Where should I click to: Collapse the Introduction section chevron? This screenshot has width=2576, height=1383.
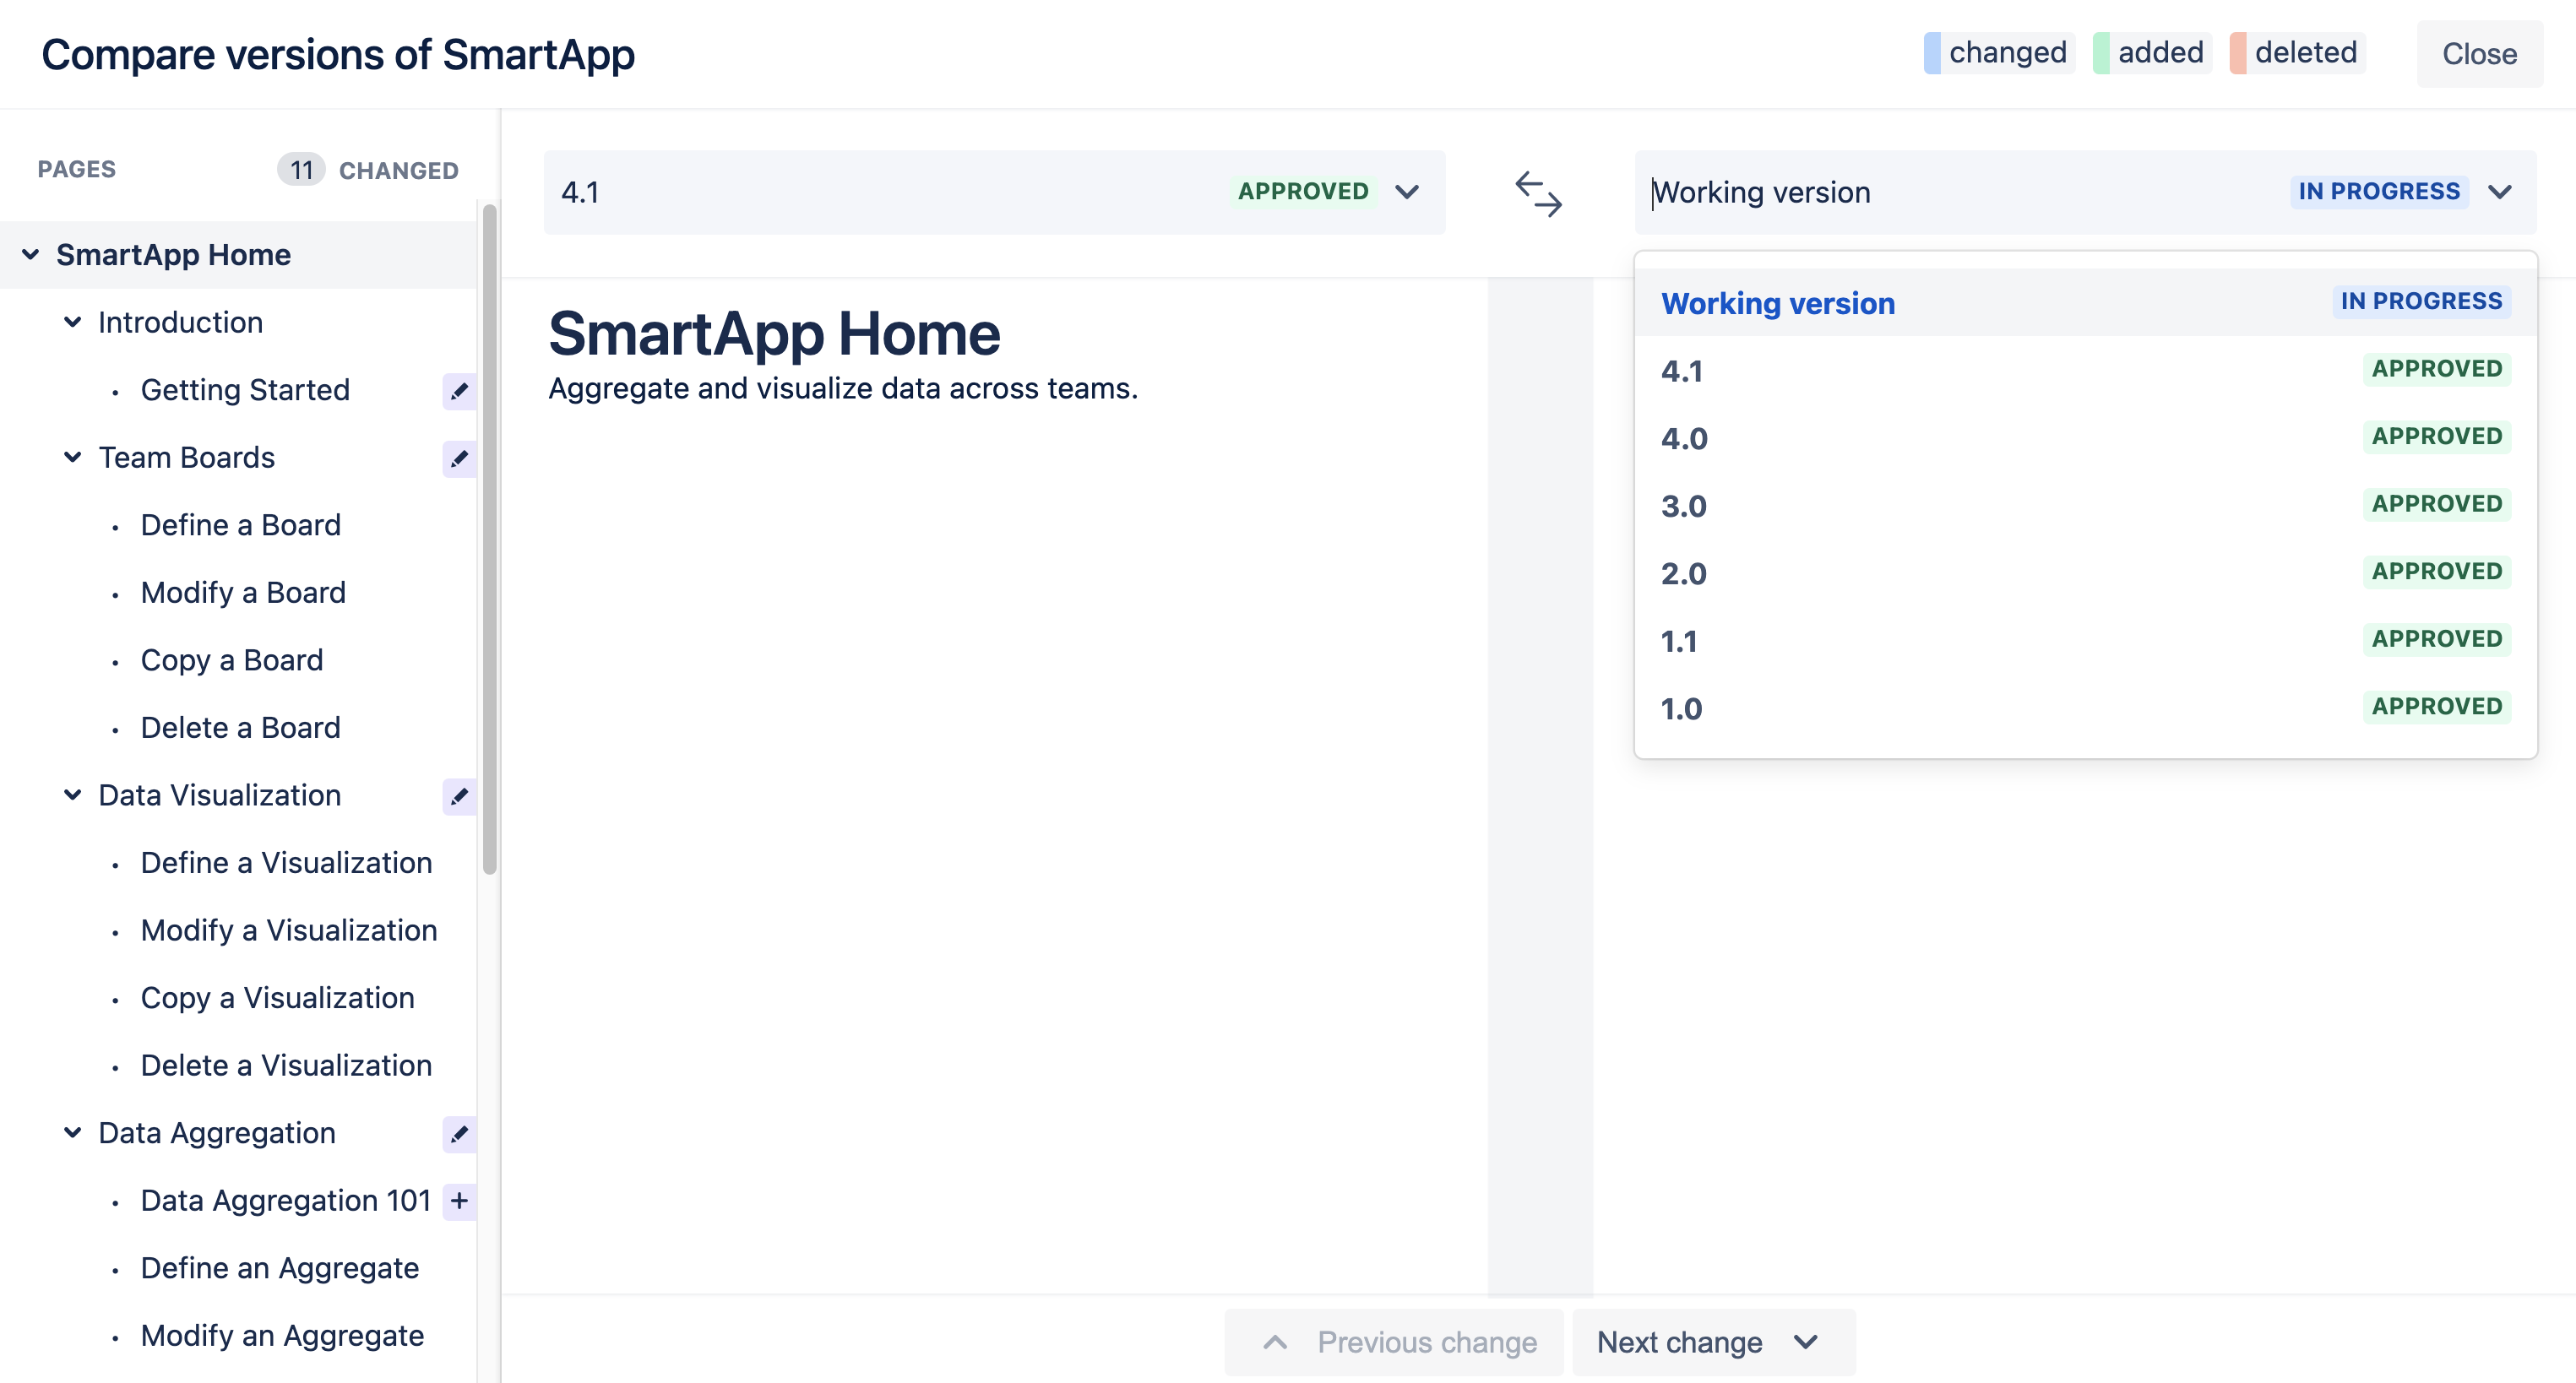click(71, 322)
